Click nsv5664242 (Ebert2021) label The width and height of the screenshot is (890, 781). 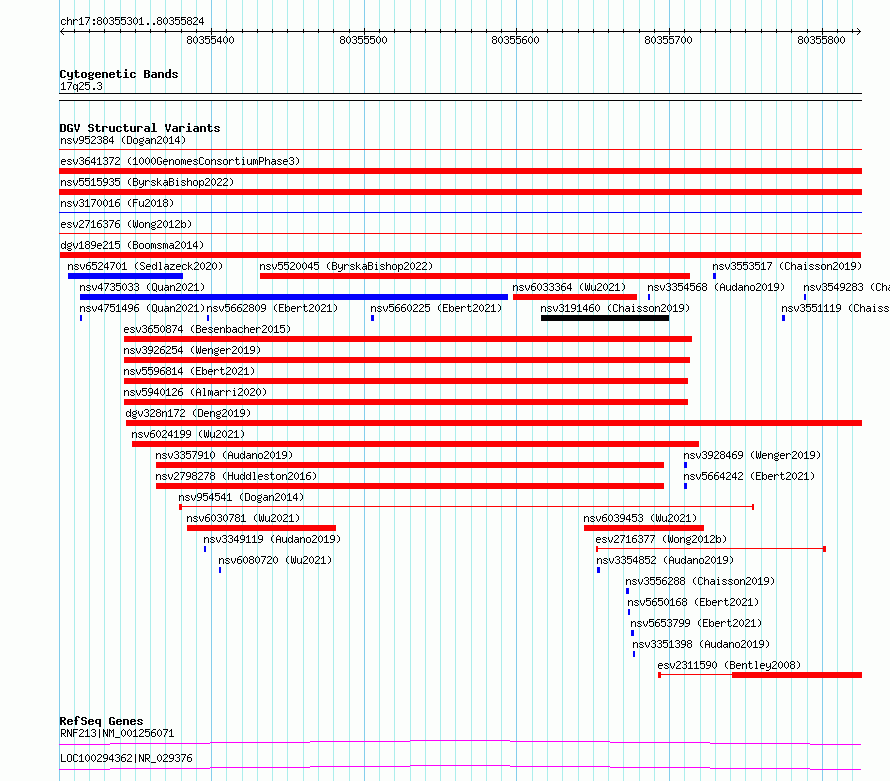pos(749,476)
